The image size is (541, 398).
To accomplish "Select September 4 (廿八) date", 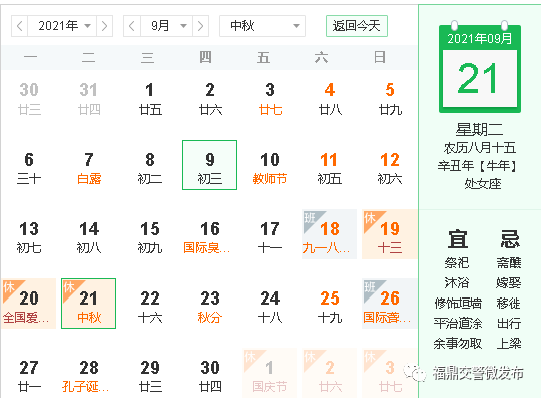I will click(330, 99).
